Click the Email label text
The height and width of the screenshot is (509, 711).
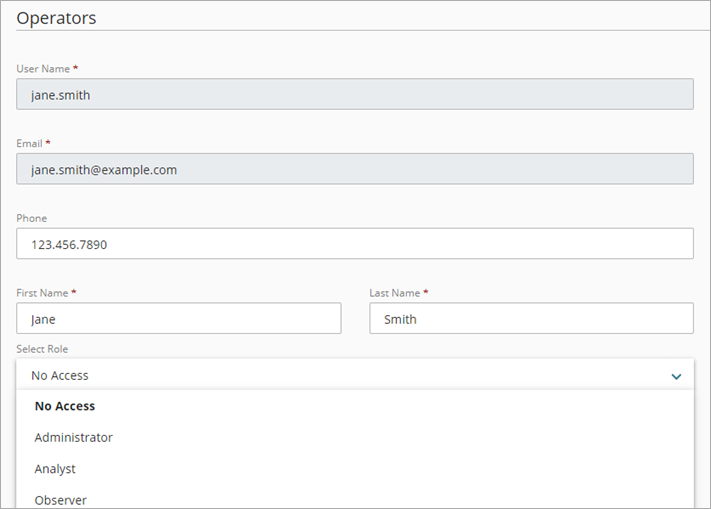29,143
